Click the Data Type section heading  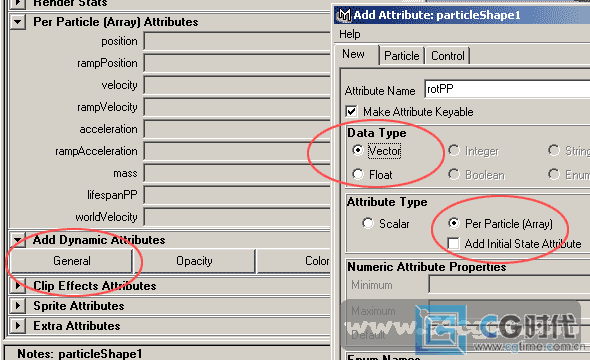coord(377,133)
